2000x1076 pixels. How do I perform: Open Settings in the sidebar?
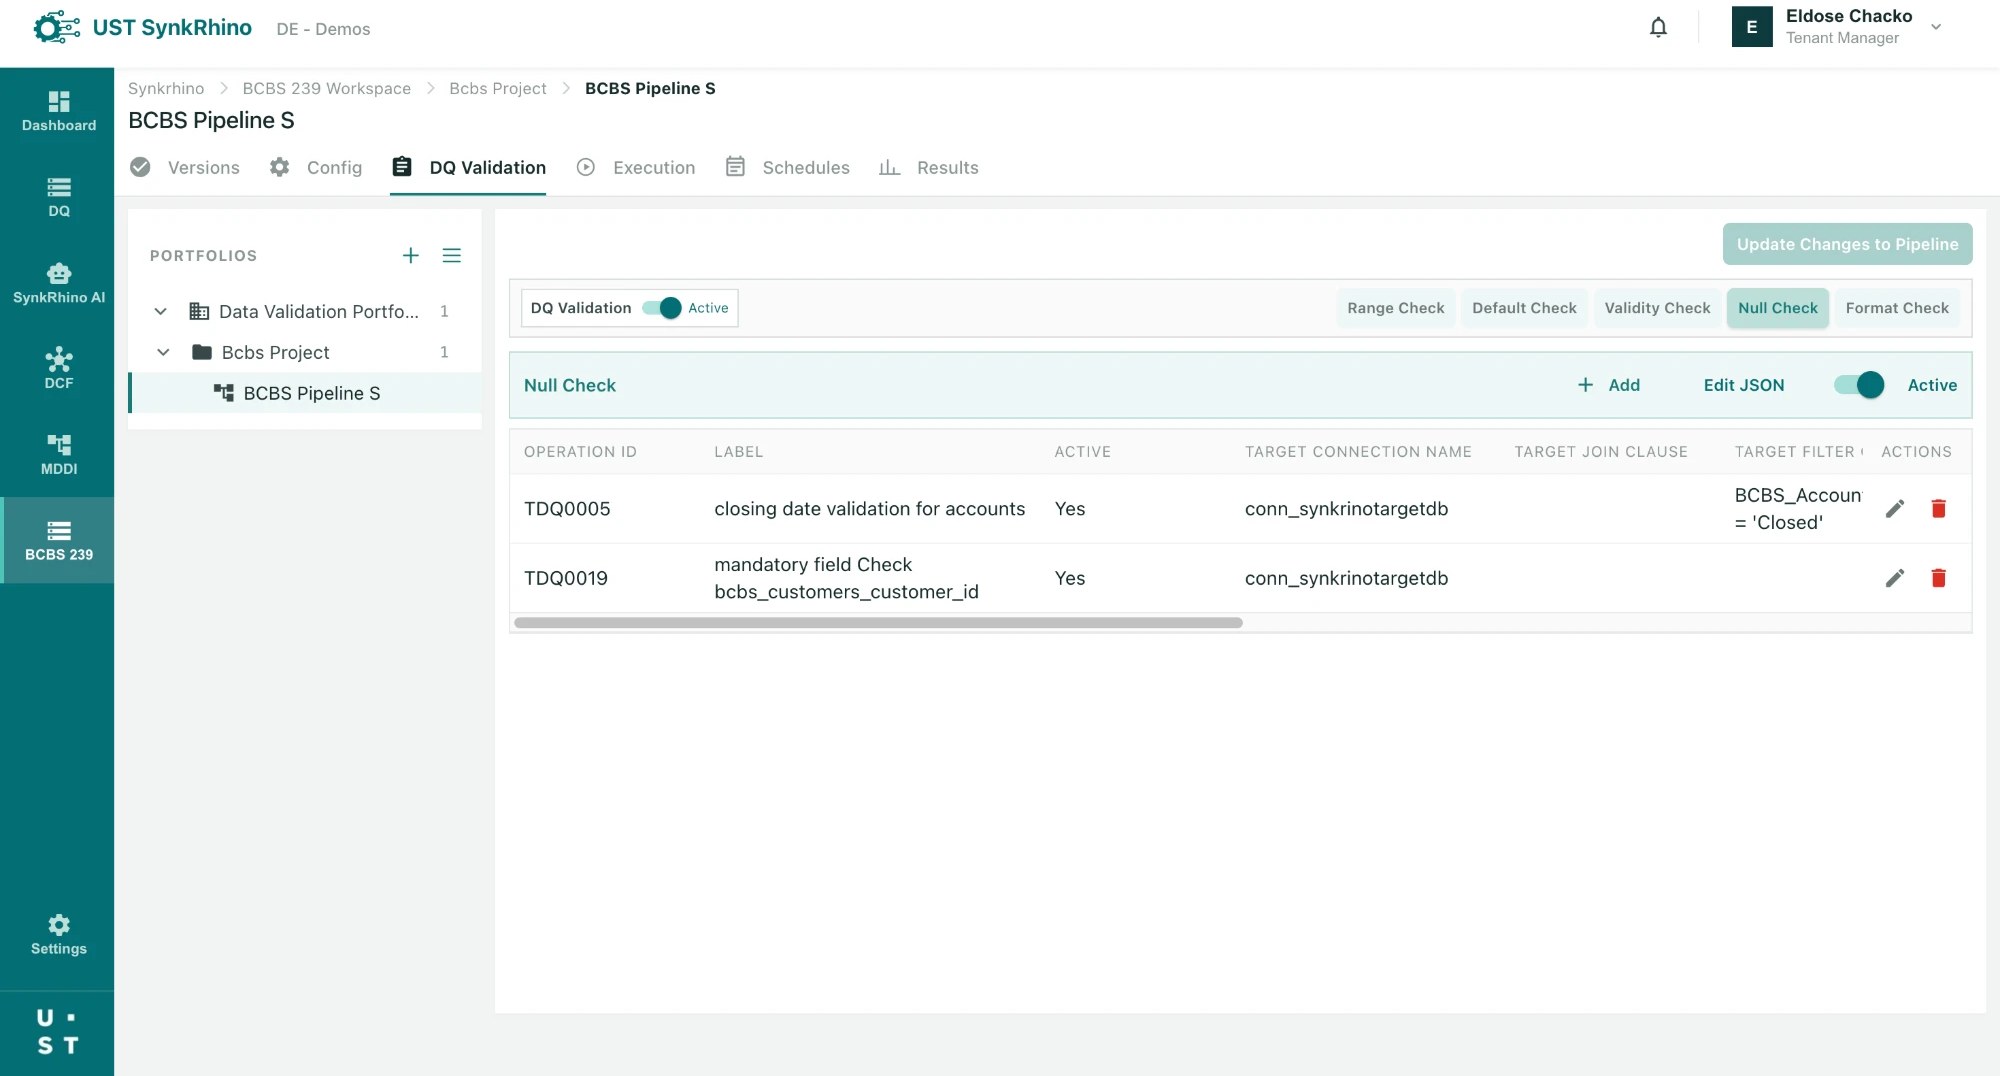point(58,934)
